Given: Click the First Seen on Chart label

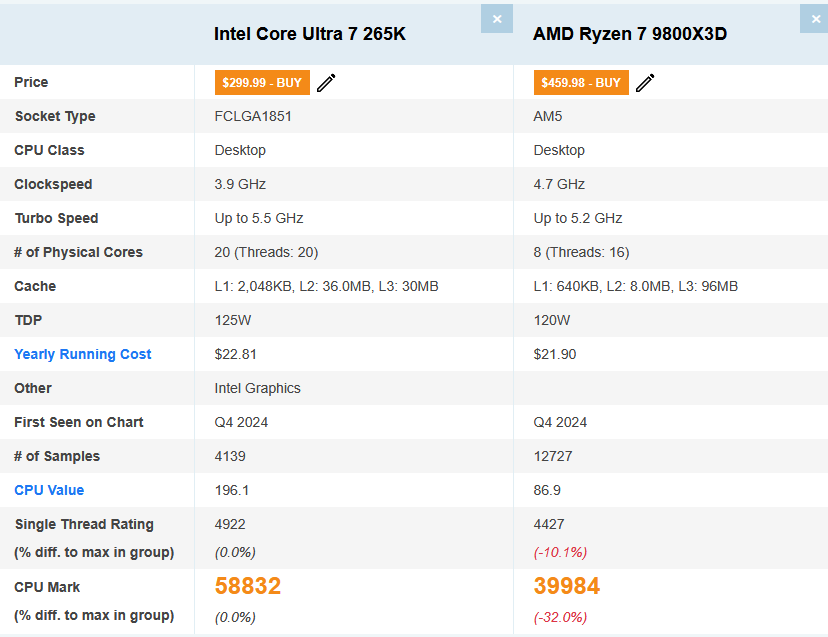Looking at the screenshot, I should pyautogui.click(x=79, y=422).
